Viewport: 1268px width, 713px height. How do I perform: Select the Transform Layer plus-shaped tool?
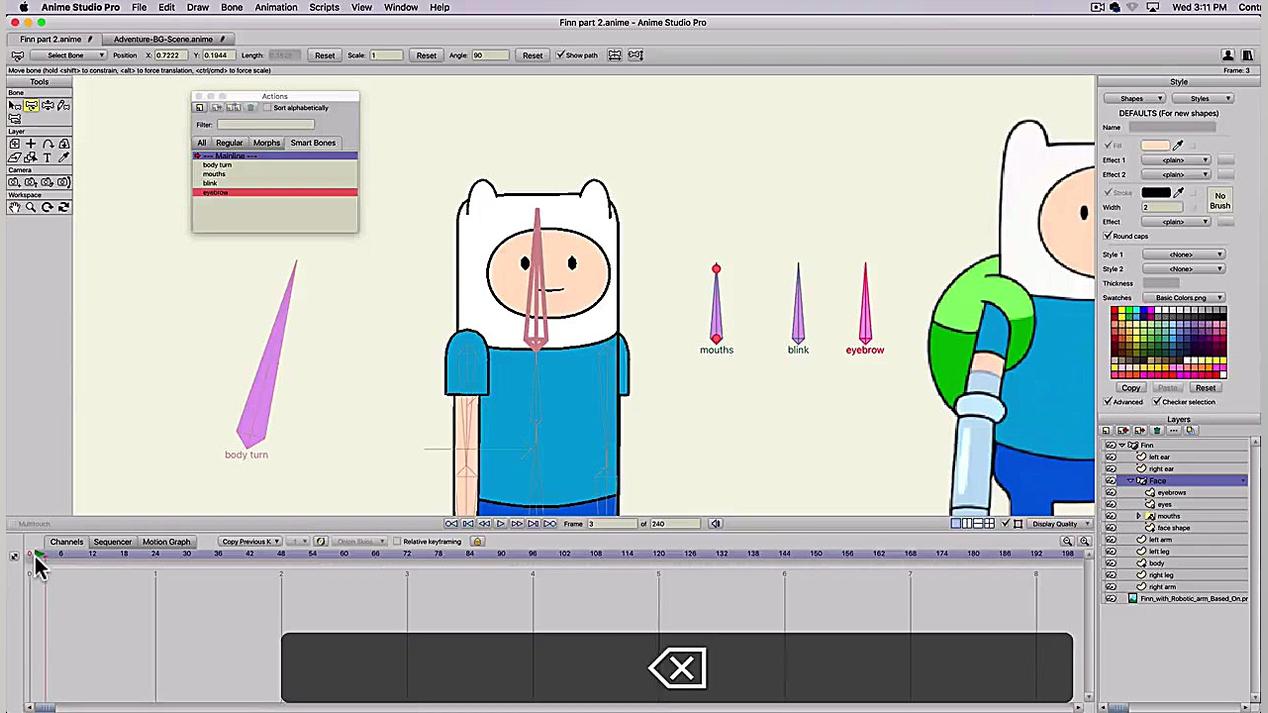point(31,144)
